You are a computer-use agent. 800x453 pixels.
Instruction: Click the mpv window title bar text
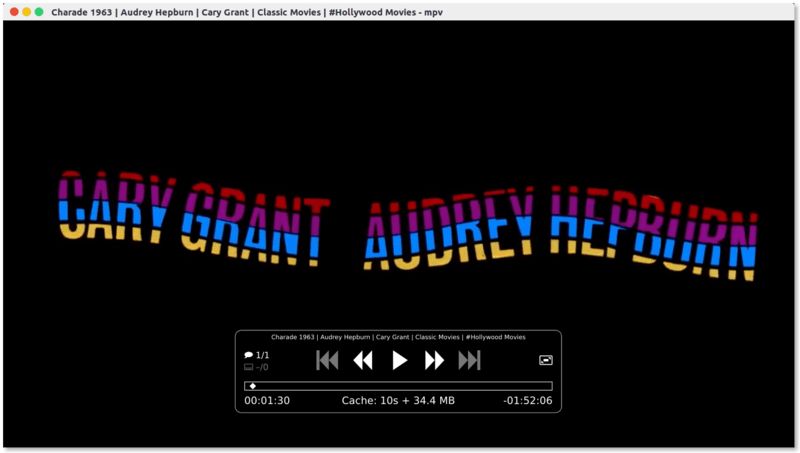click(x=247, y=12)
